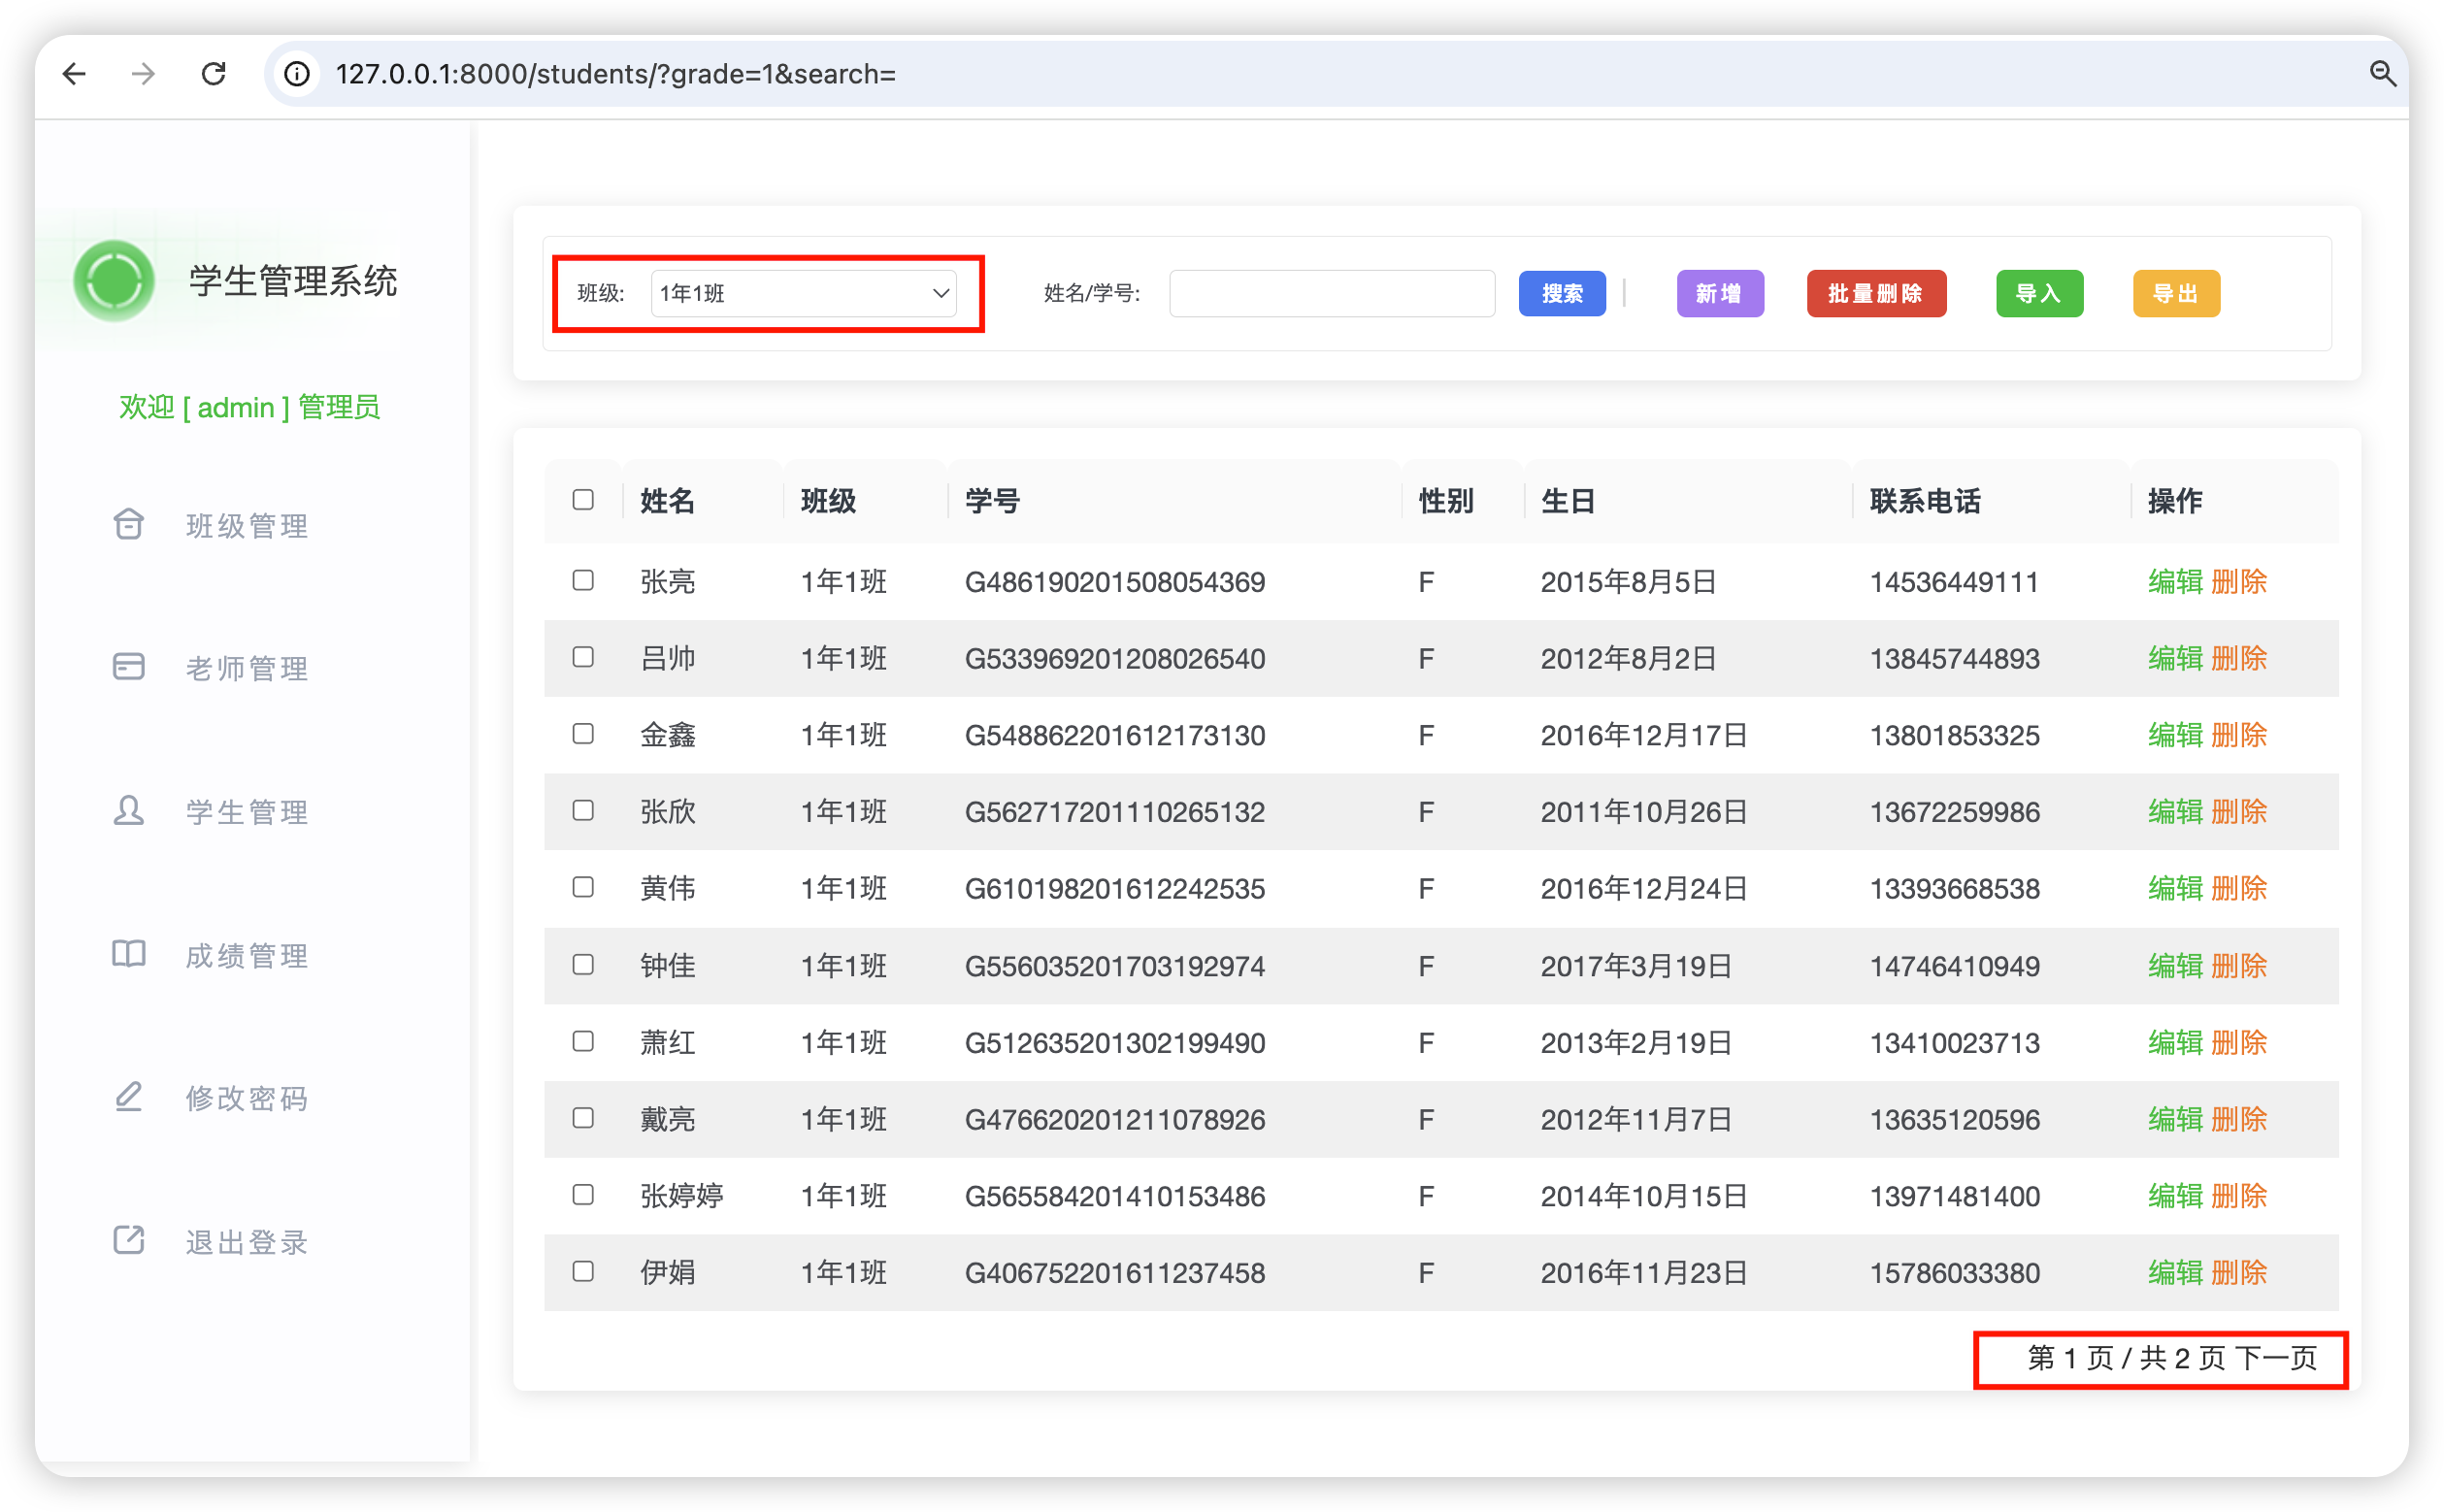The width and height of the screenshot is (2444, 1512).
Task: Open 成绩管理 menu item
Action: 247,956
